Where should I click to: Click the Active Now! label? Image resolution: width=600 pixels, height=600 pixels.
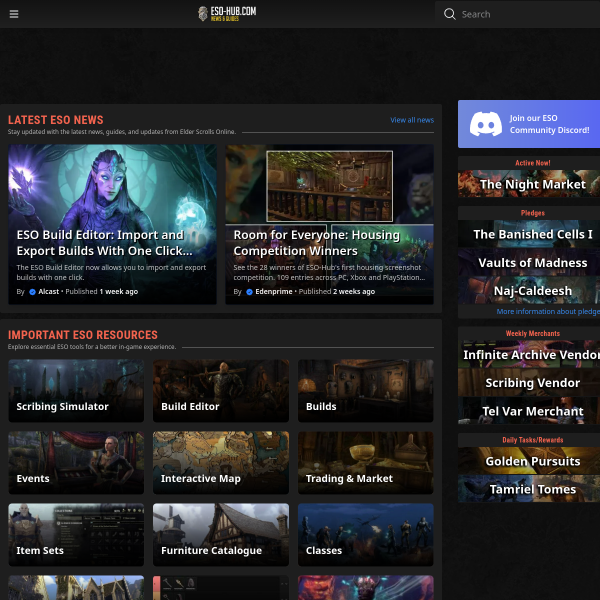(x=533, y=163)
